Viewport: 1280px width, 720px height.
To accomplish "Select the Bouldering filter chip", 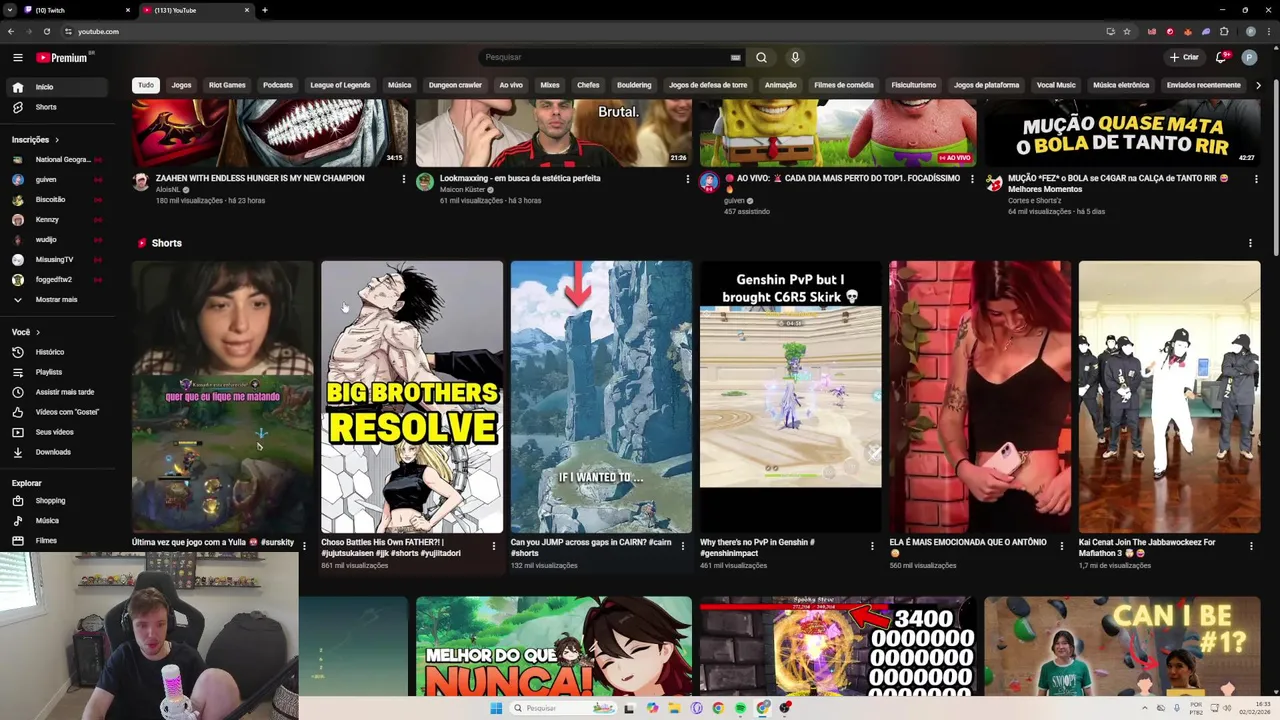I will [634, 85].
